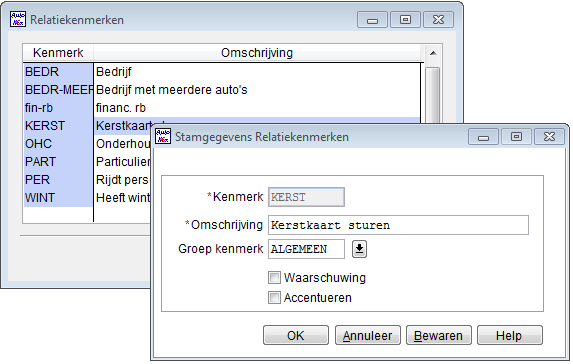Enable the Waarschuwing checkbox
Image resolution: width=573 pixels, height=364 pixels.
click(x=274, y=277)
